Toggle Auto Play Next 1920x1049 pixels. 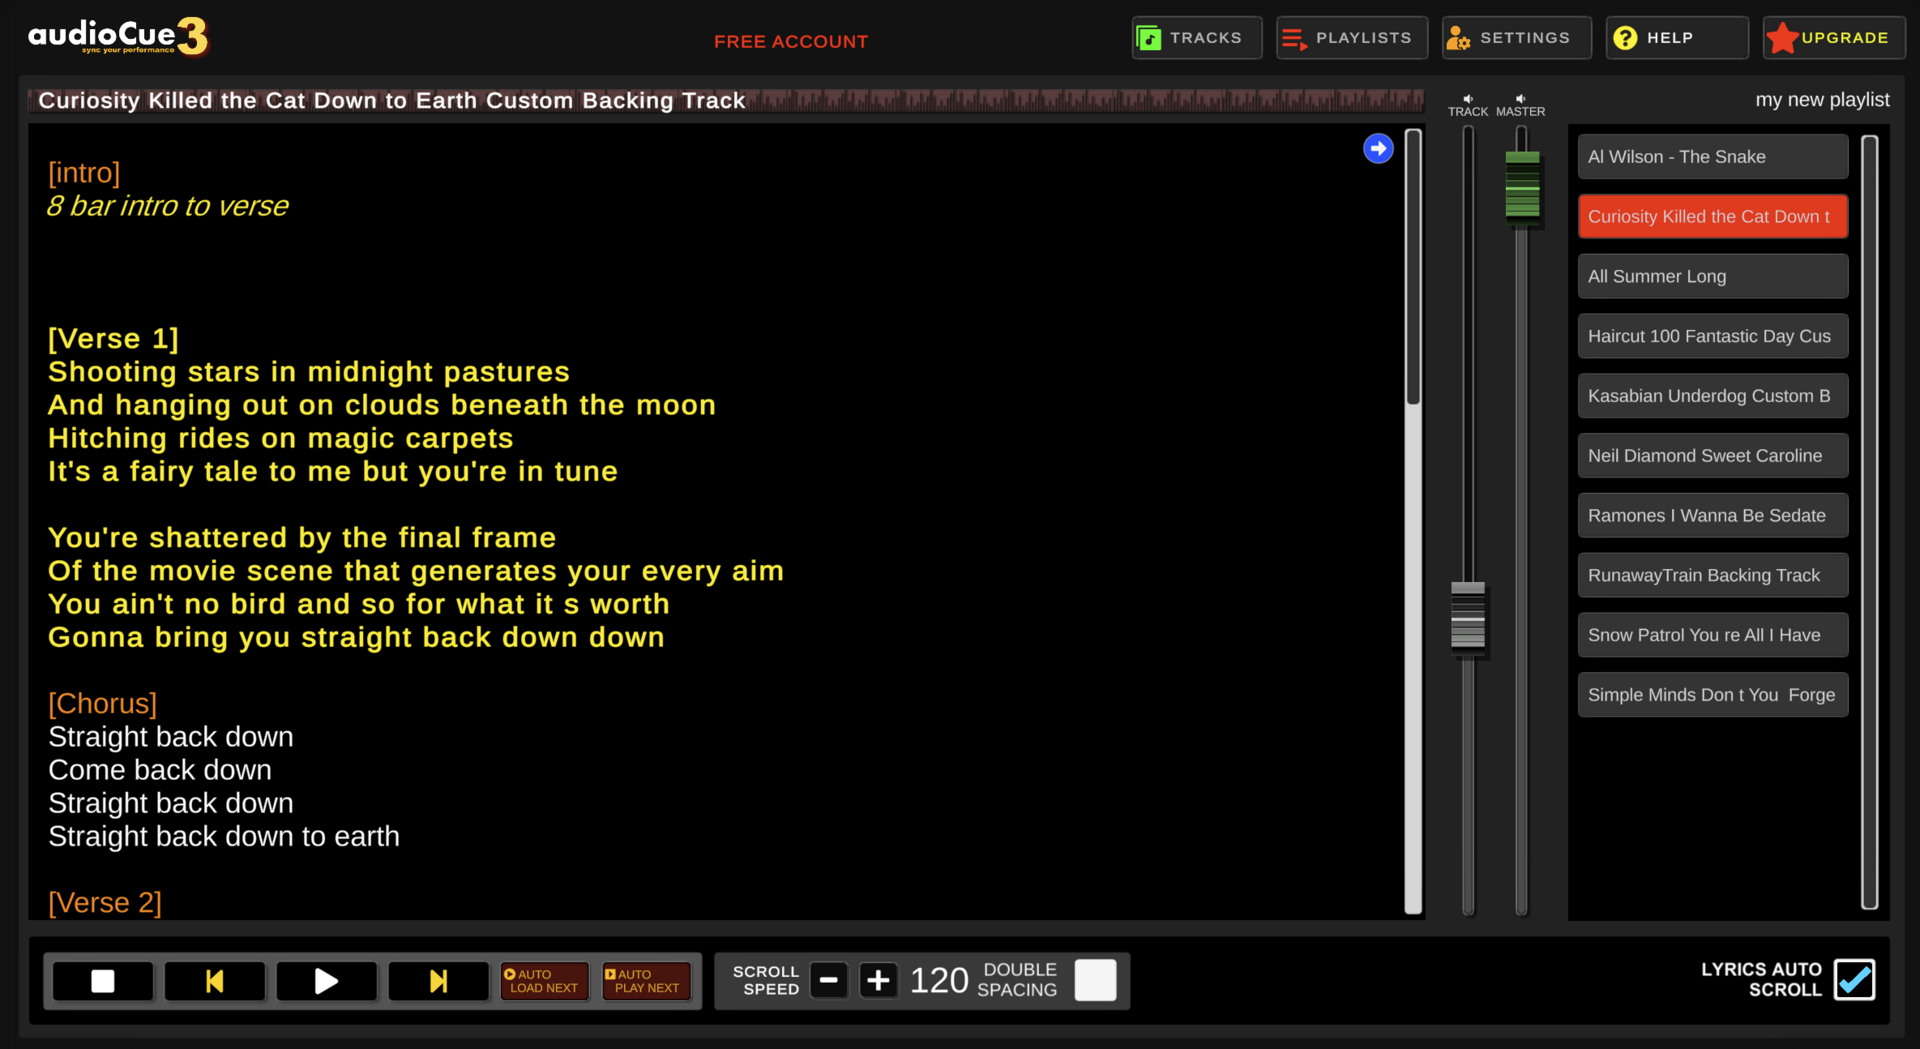pyautogui.click(x=646, y=981)
